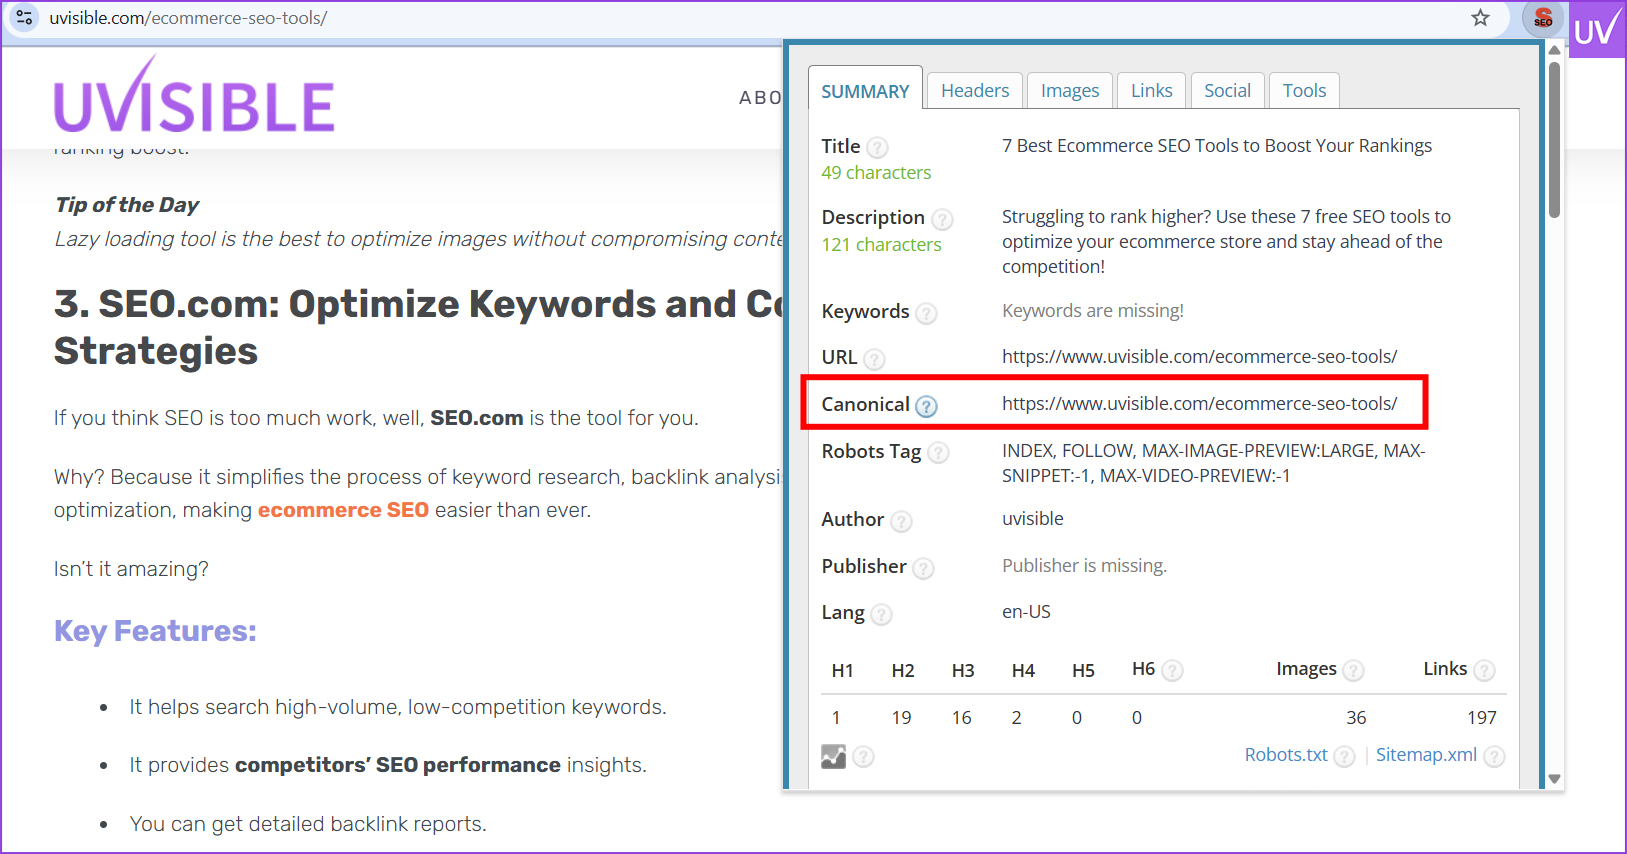Viewport: 1627px width, 854px height.
Task: Open the Images tab
Action: 1069,91
